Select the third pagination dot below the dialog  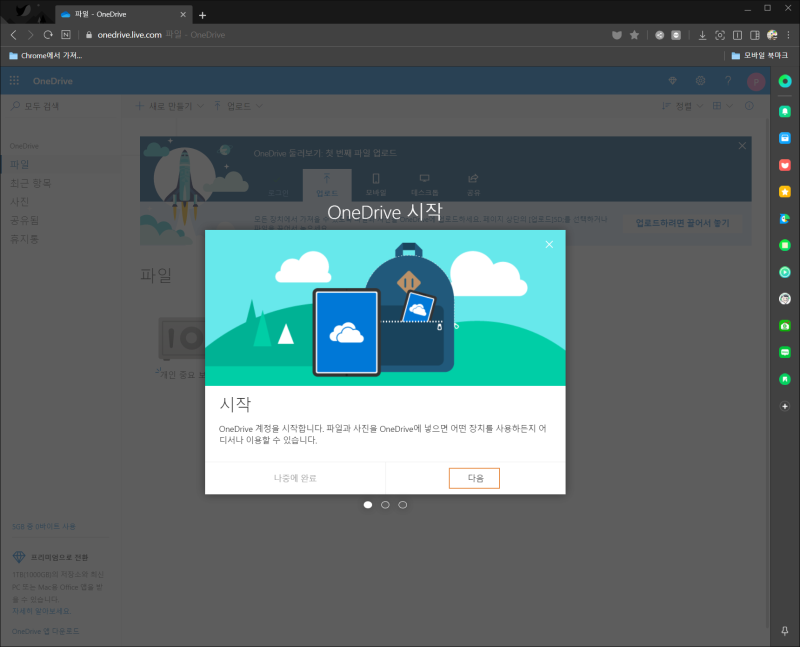403,505
